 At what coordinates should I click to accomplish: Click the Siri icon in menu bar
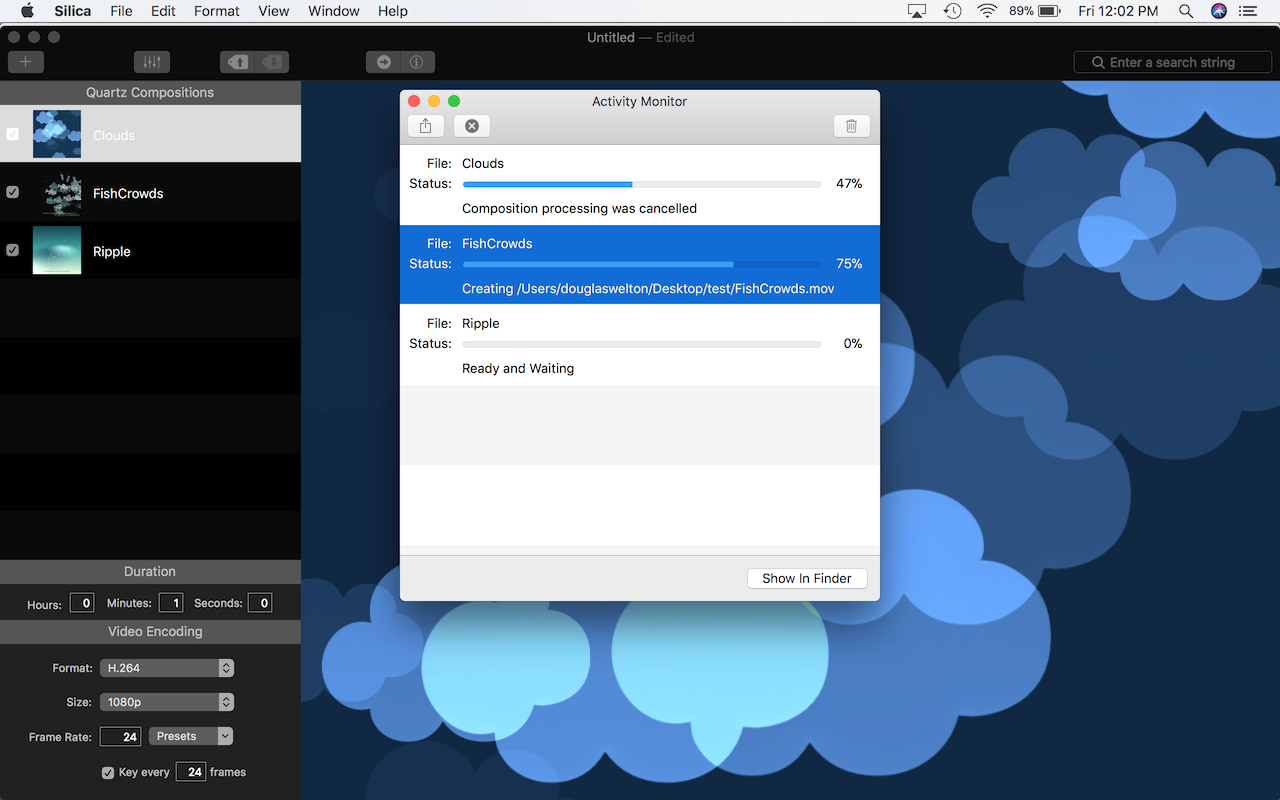tap(1219, 11)
